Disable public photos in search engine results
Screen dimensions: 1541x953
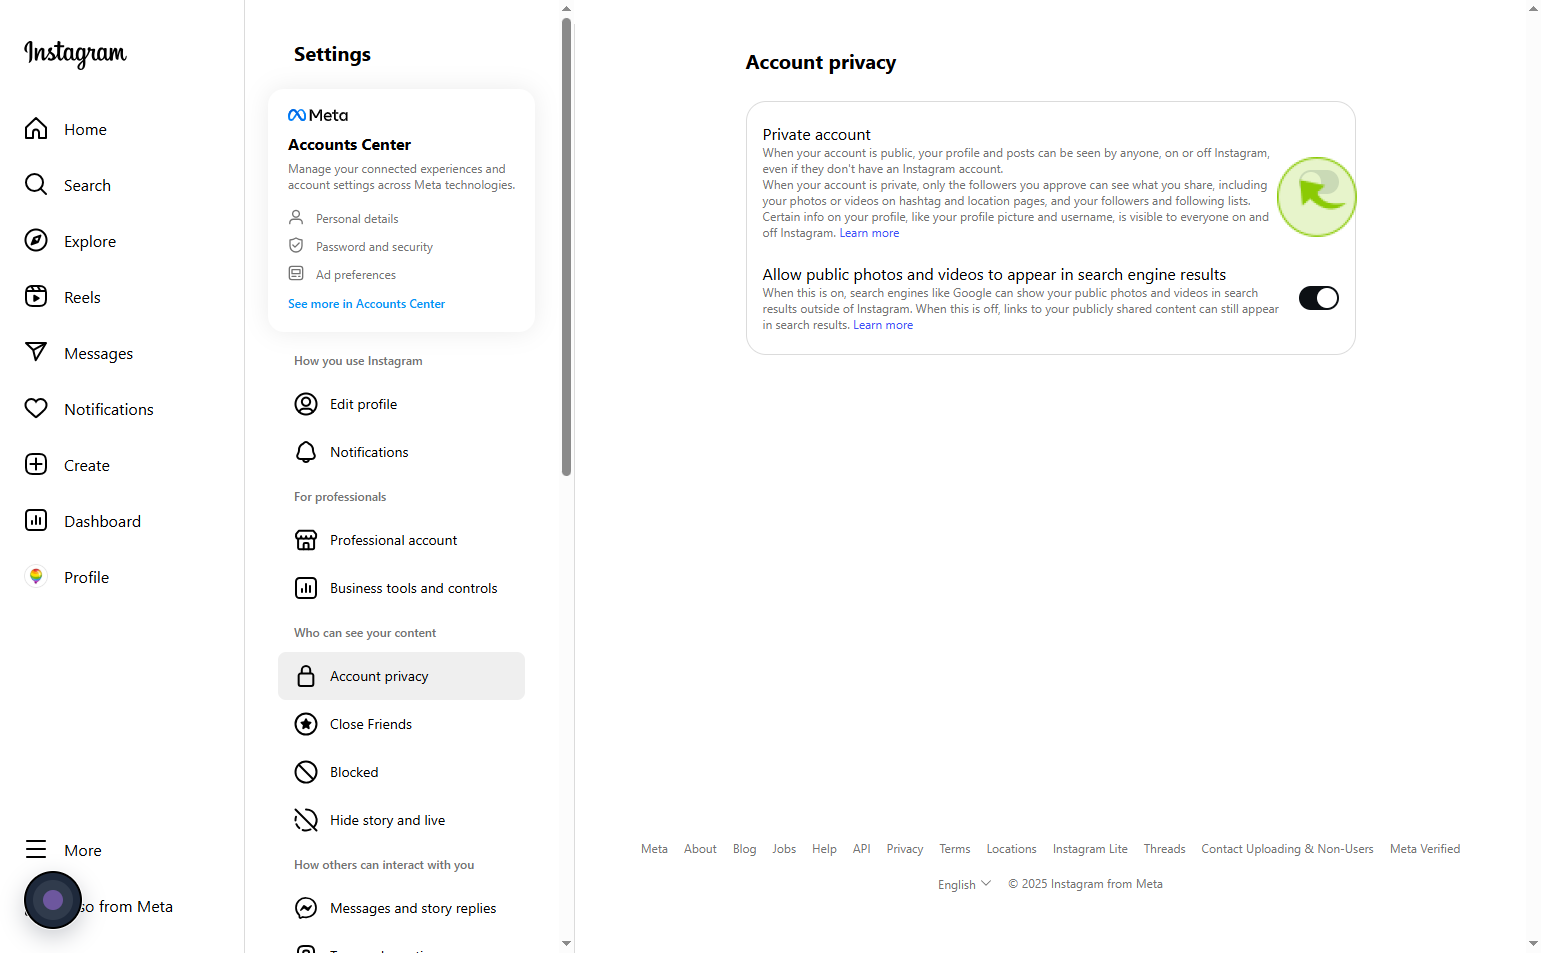[1318, 298]
